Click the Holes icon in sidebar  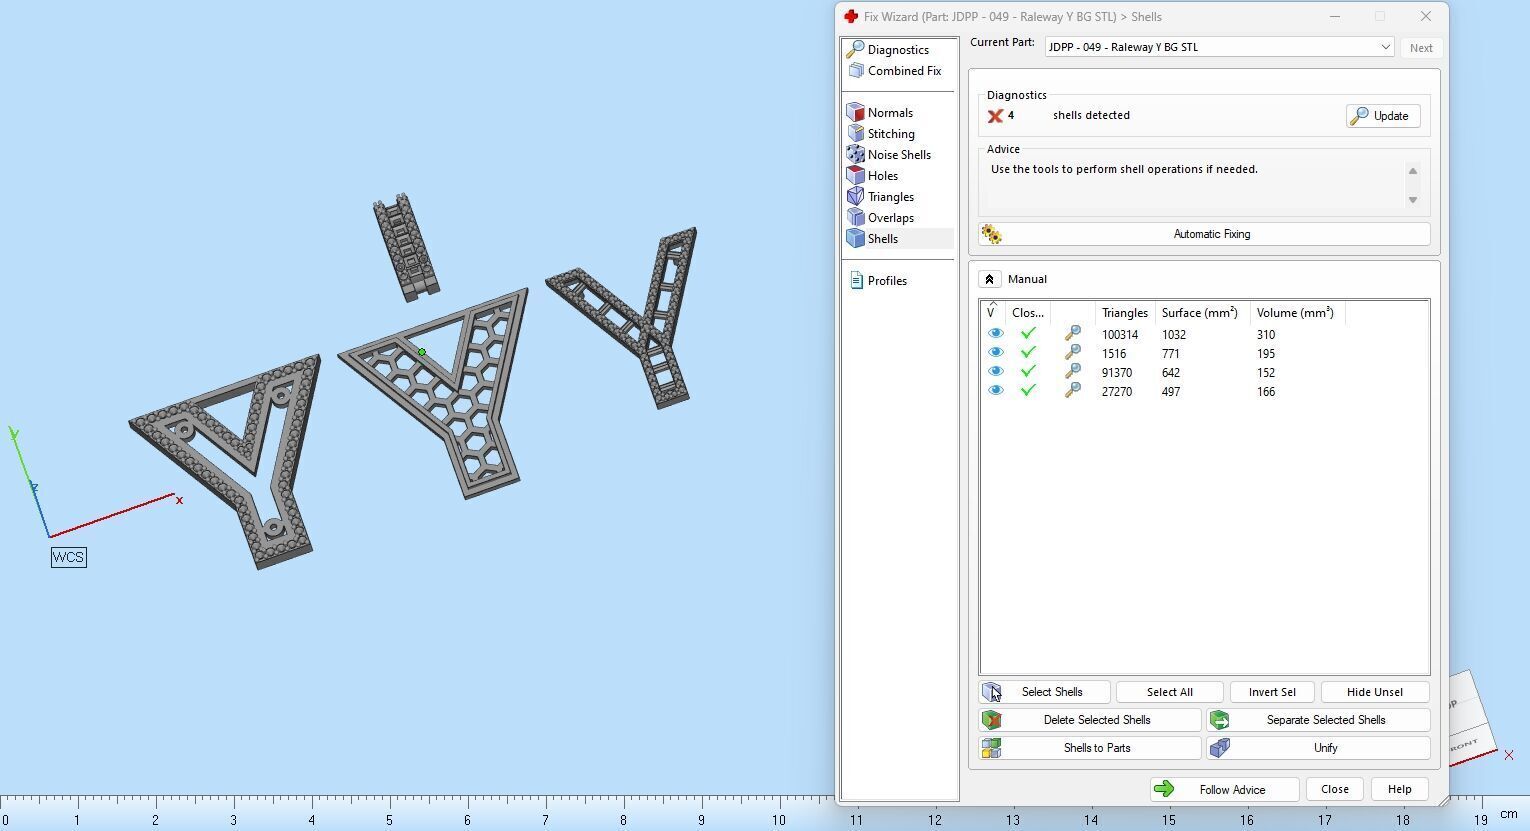click(855, 175)
